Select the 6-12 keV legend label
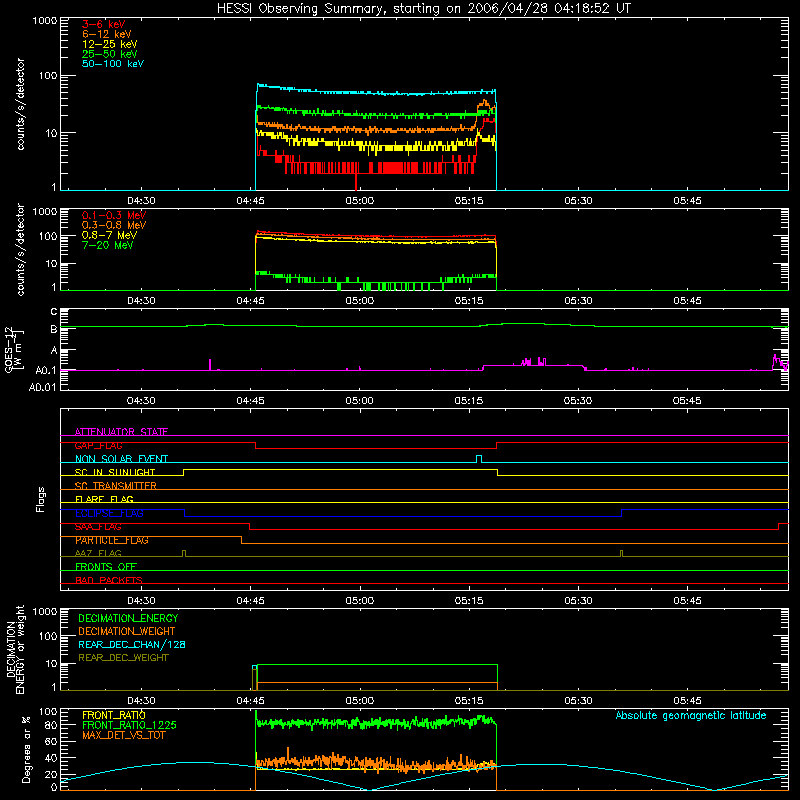The height and width of the screenshot is (800, 800). point(107,34)
